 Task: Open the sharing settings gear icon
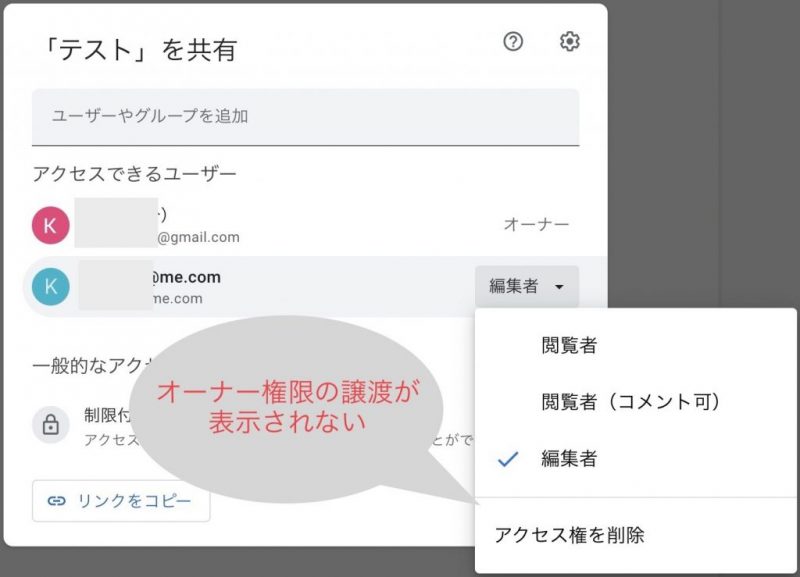pyautogui.click(x=569, y=42)
